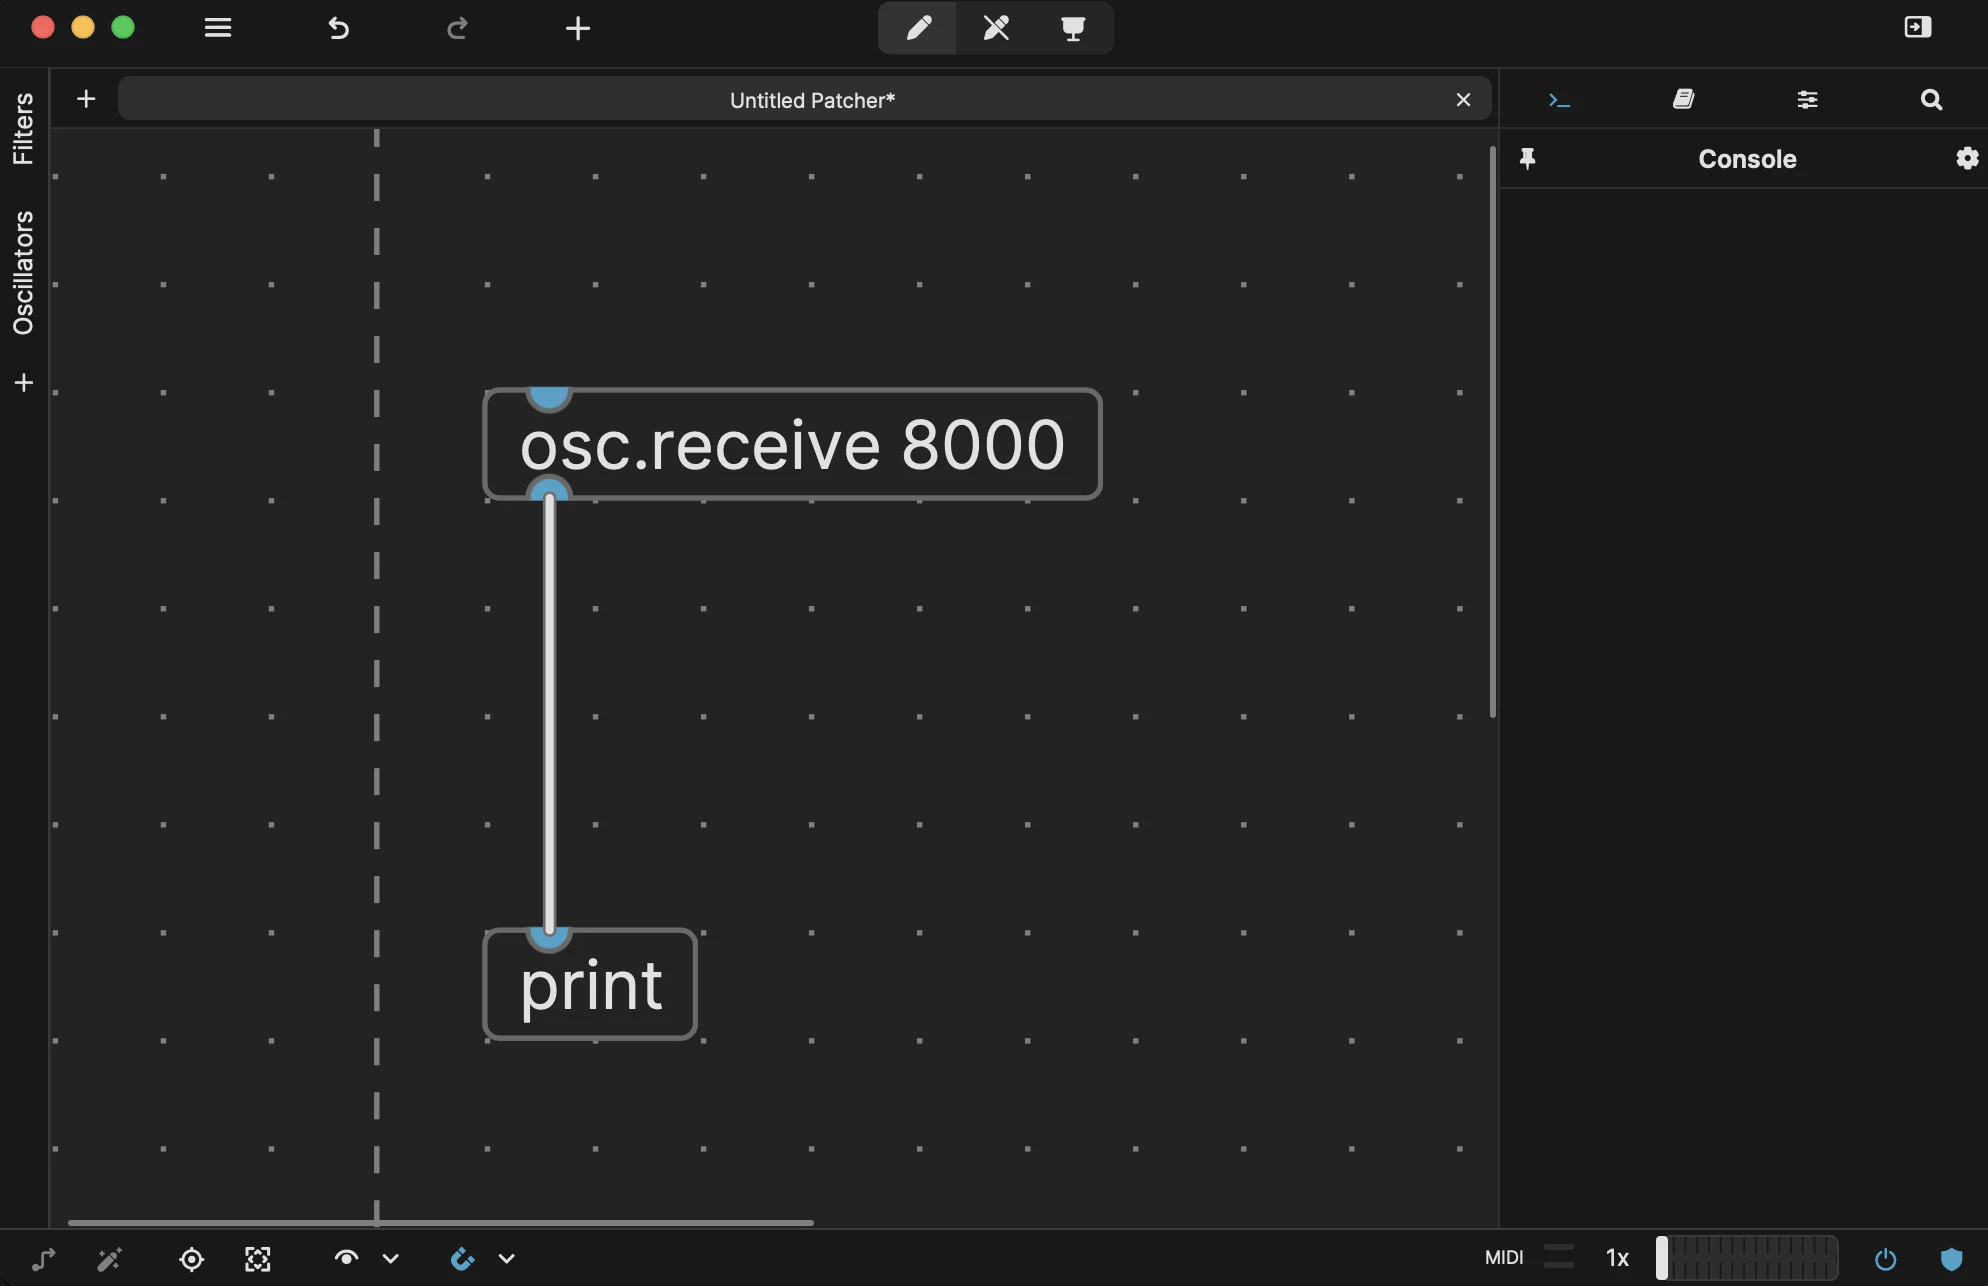This screenshot has height=1286, width=1988.
Task: Add a new patcher tab
Action: pos(86,99)
